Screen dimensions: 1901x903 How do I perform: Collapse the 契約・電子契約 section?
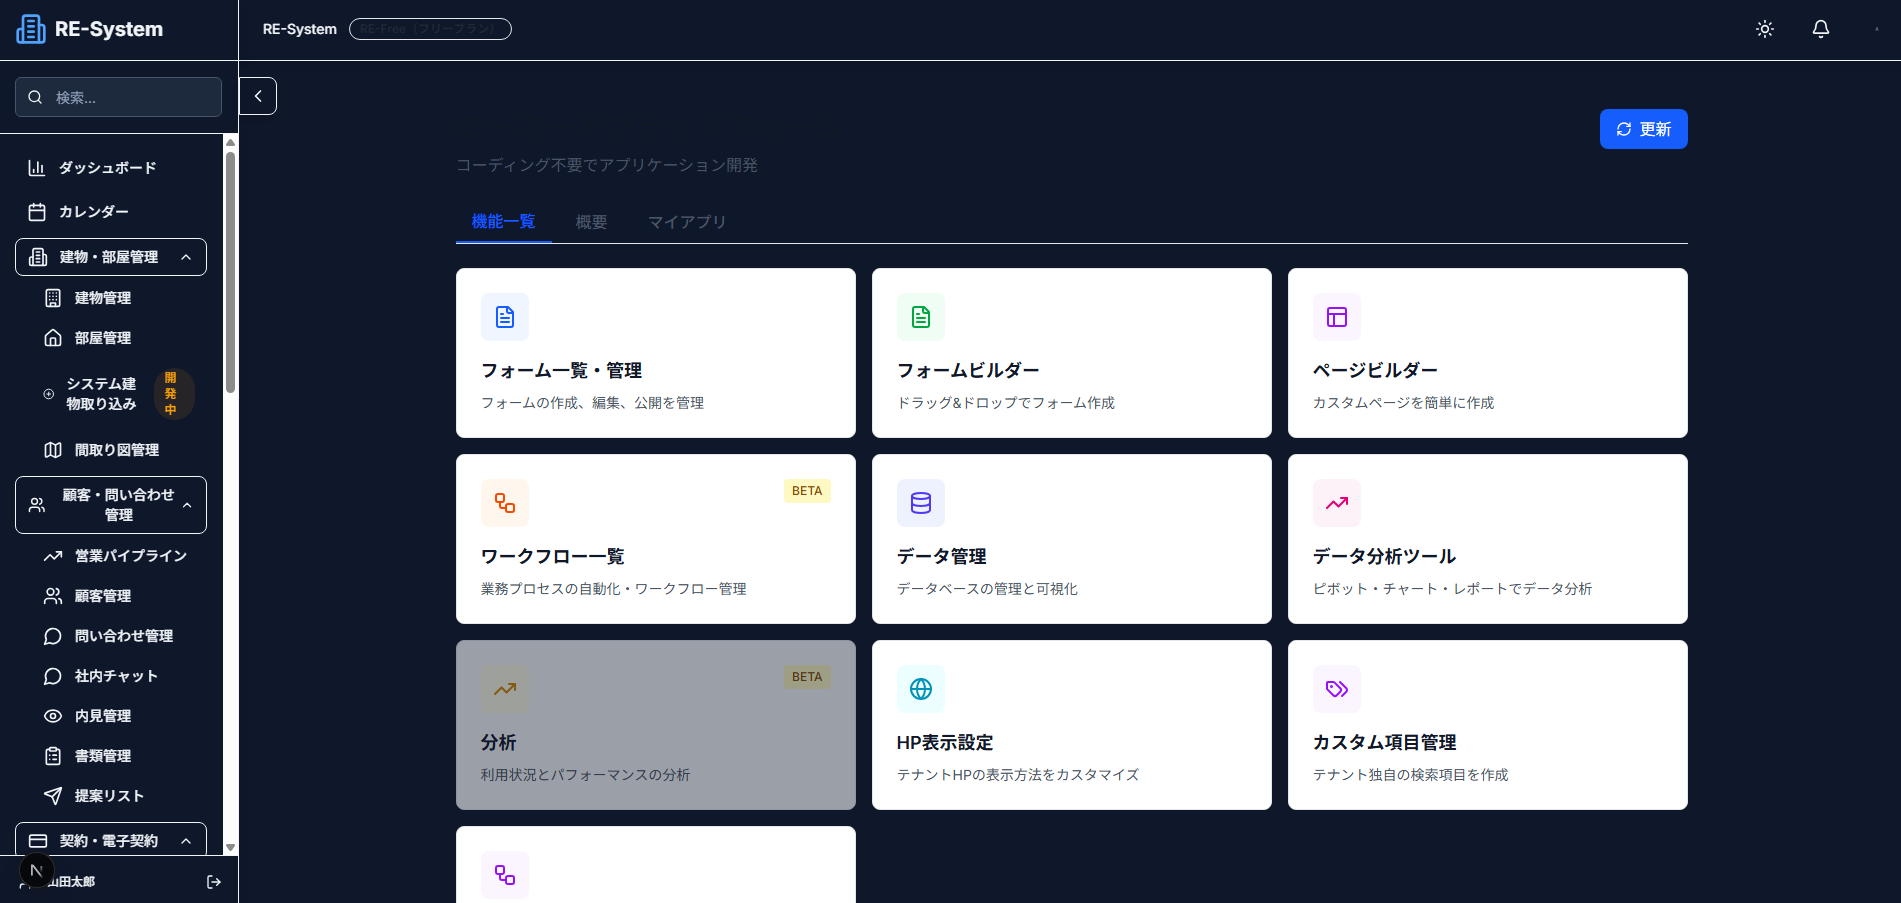111,840
